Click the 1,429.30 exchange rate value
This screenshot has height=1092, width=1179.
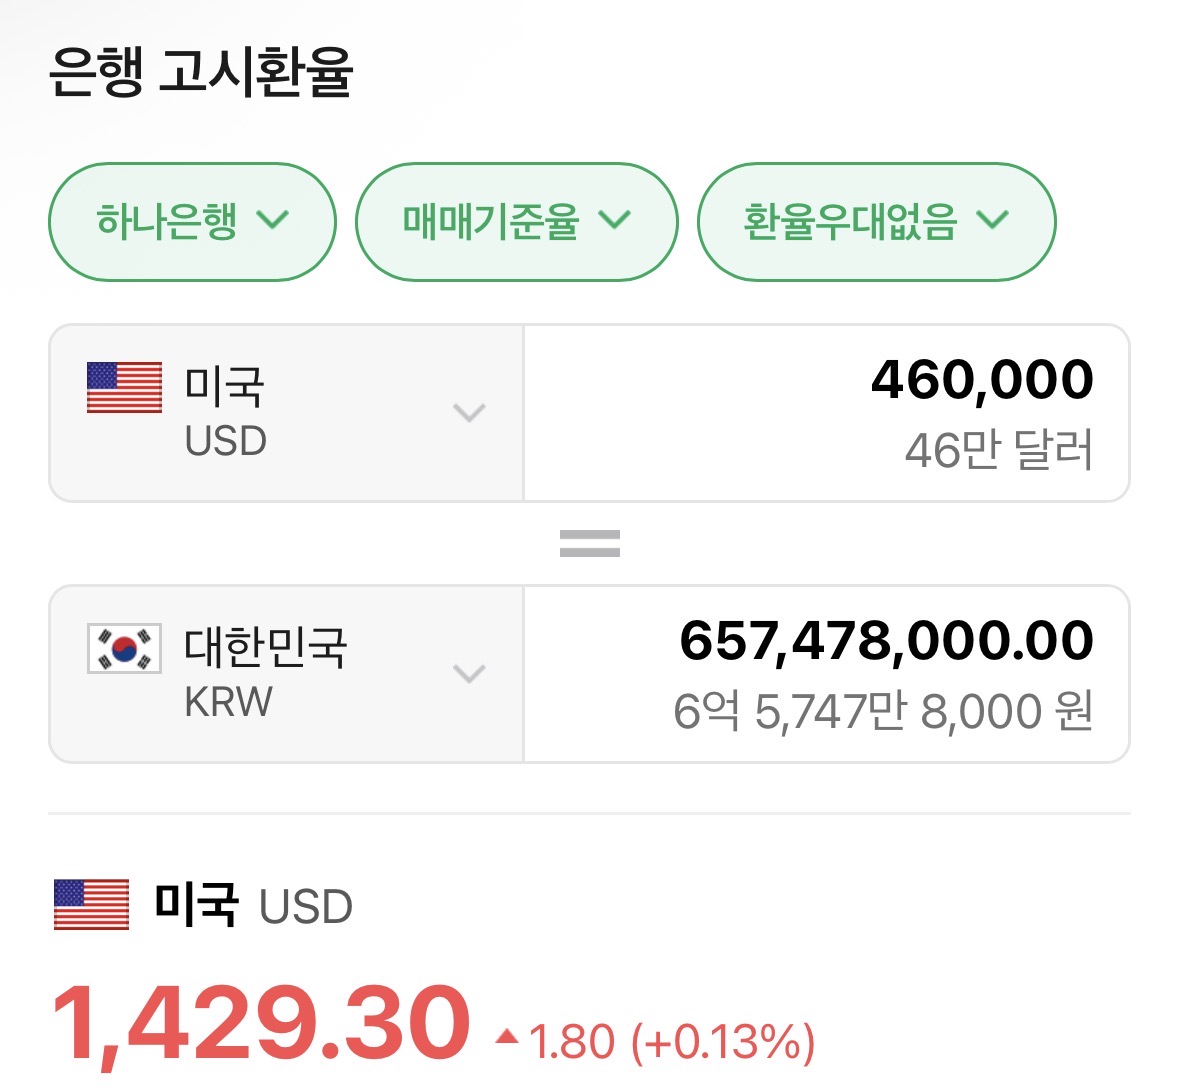pyautogui.click(x=260, y=1024)
